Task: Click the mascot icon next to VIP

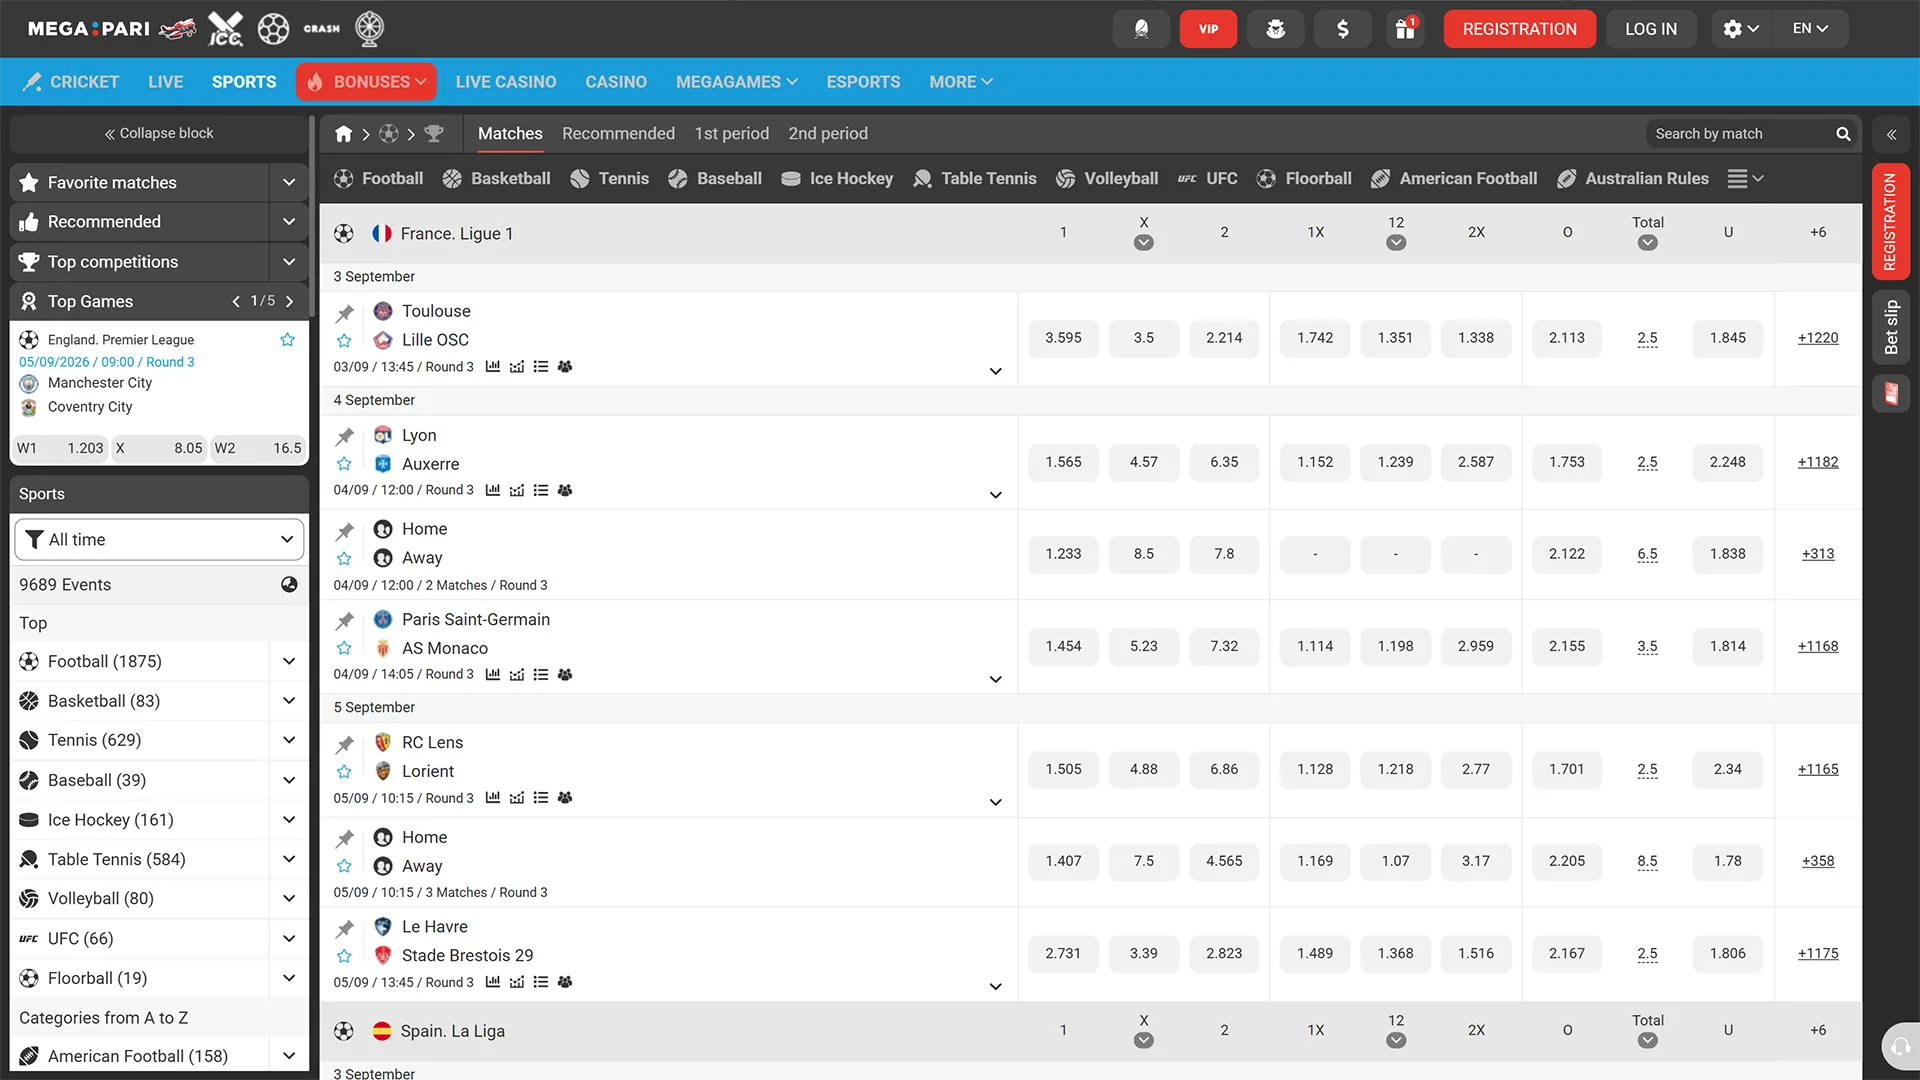Action: tap(1275, 29)
